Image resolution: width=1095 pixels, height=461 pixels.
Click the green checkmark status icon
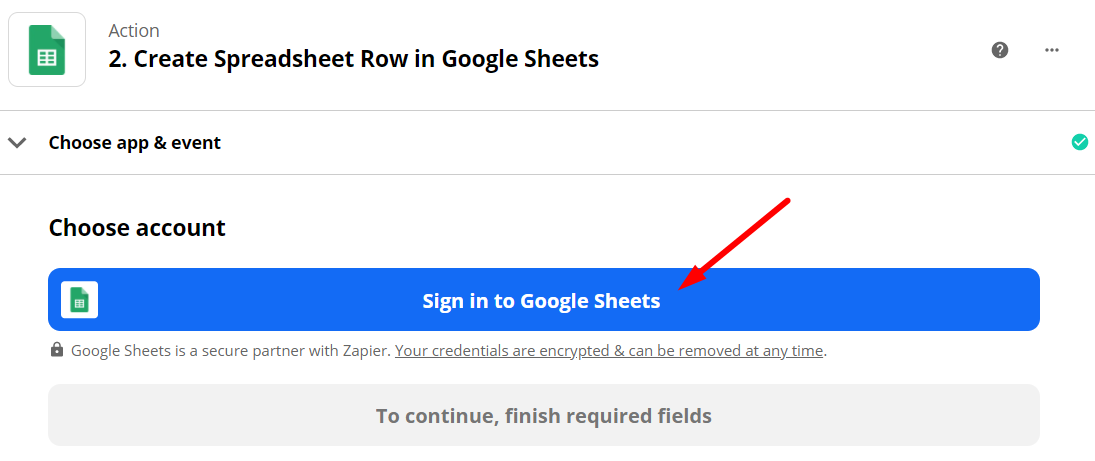[1079, 142]
